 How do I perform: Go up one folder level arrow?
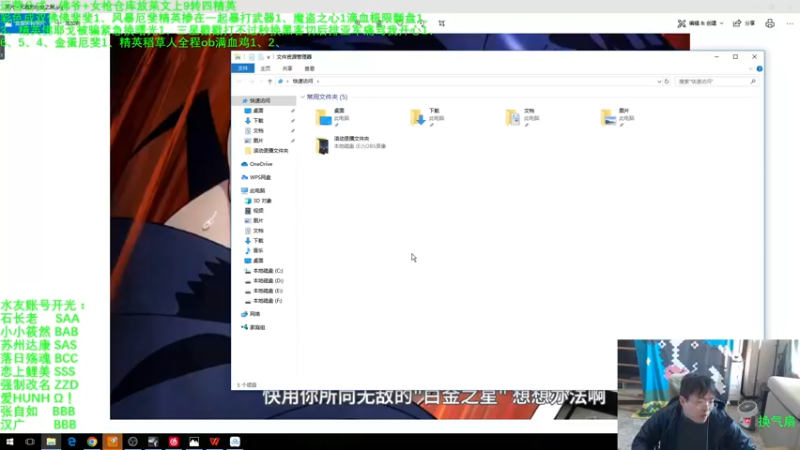[x=270, y=82]
